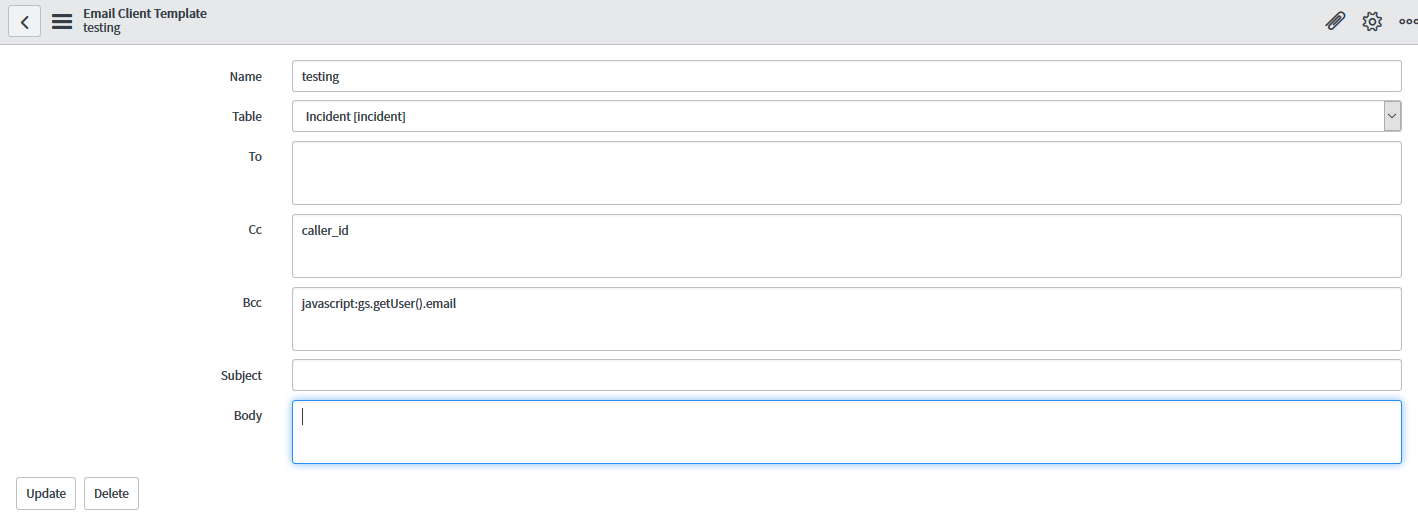Click the Table field label
The height and width of the screenshot is (524, 1418).
[x=247, y=116]
